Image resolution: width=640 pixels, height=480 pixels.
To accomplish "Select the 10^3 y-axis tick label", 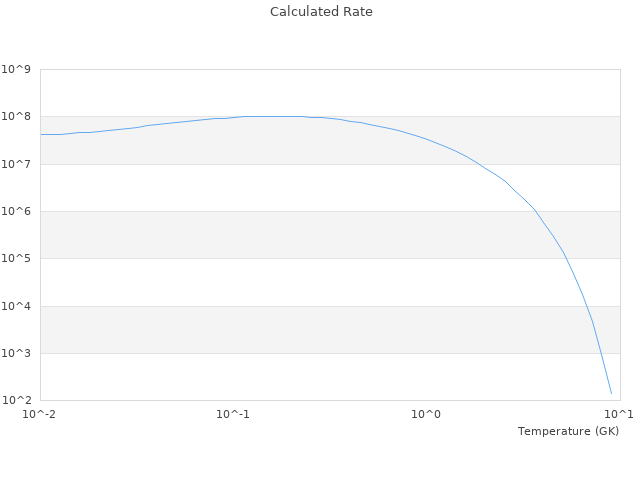I will [x=17, y=354].
